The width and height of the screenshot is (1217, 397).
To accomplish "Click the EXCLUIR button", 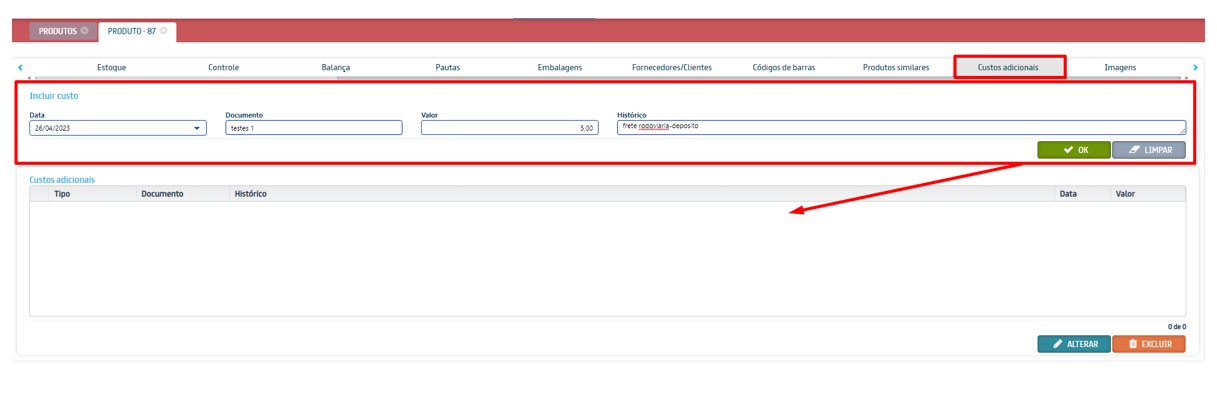I will (1149, 344).
